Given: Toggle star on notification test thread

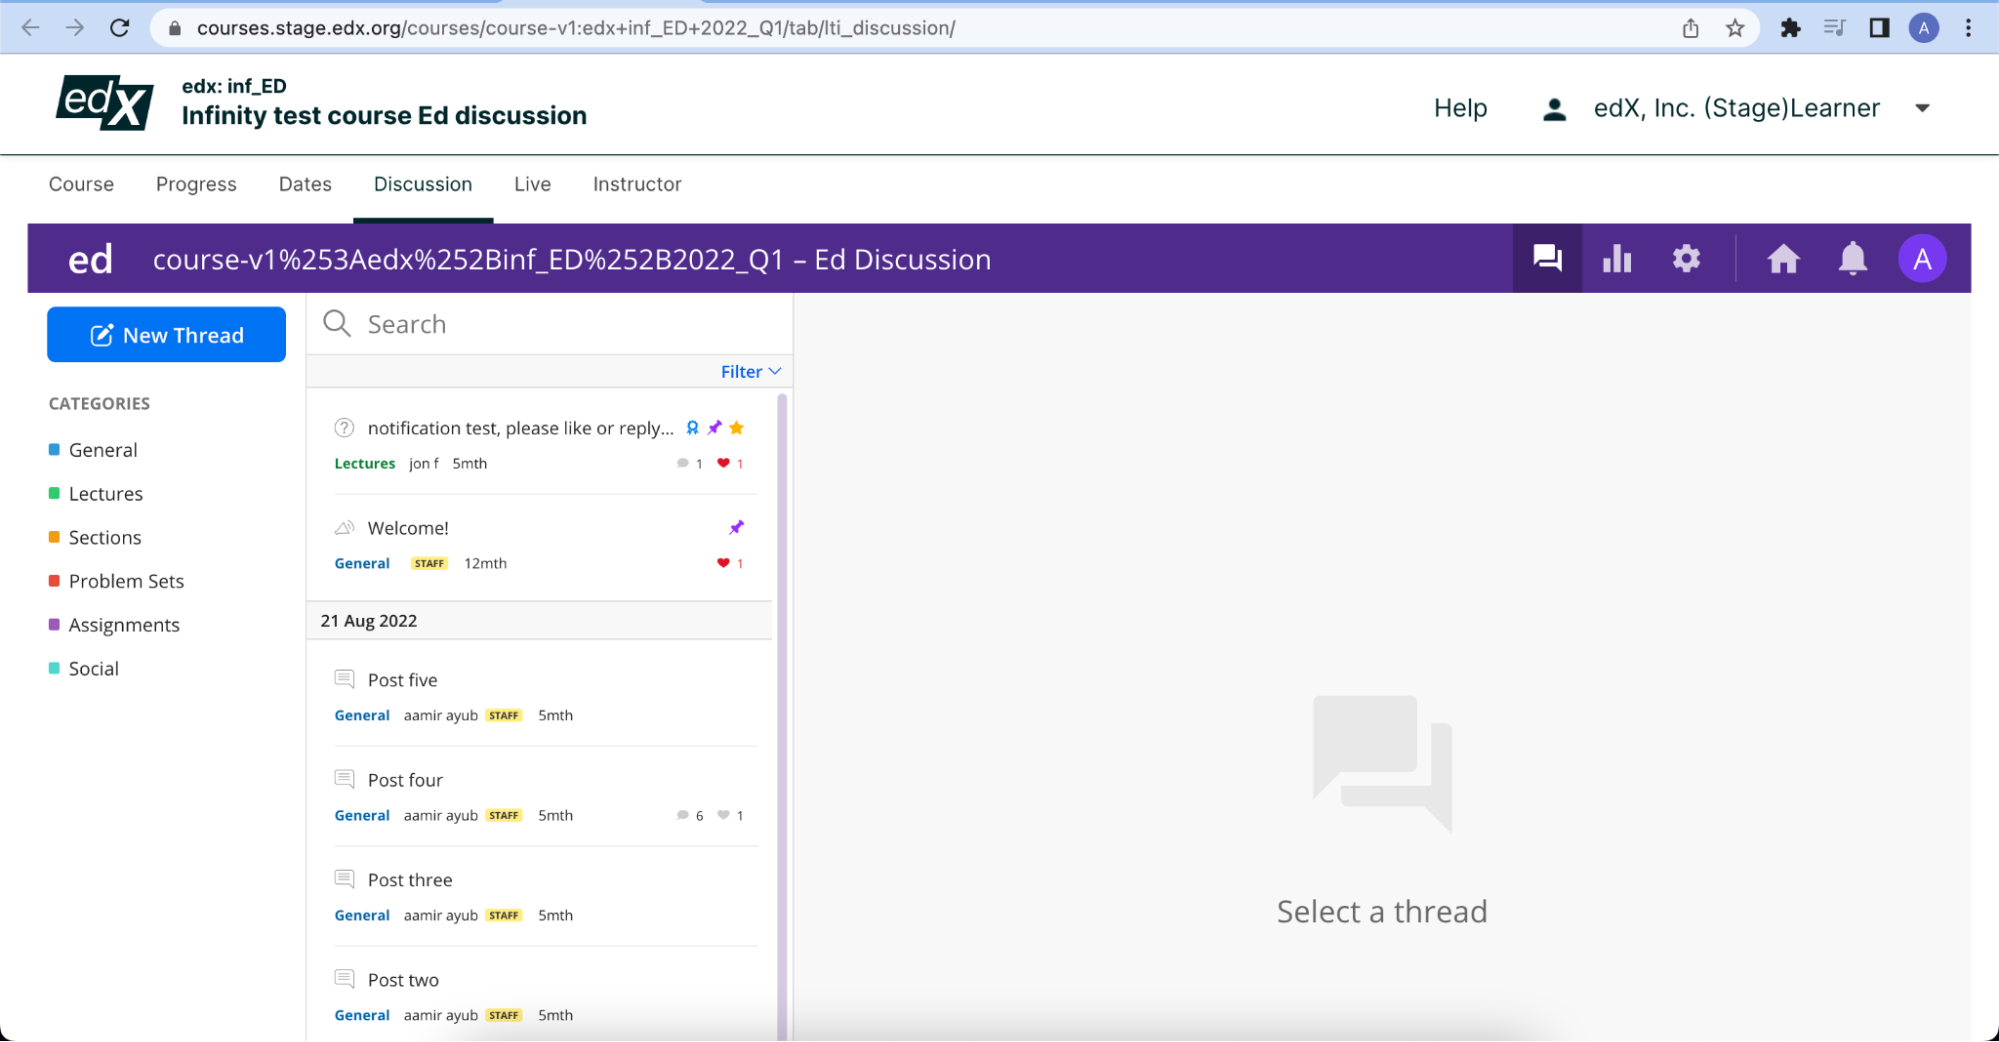Looking at the screenshot, I should [737, 428].
